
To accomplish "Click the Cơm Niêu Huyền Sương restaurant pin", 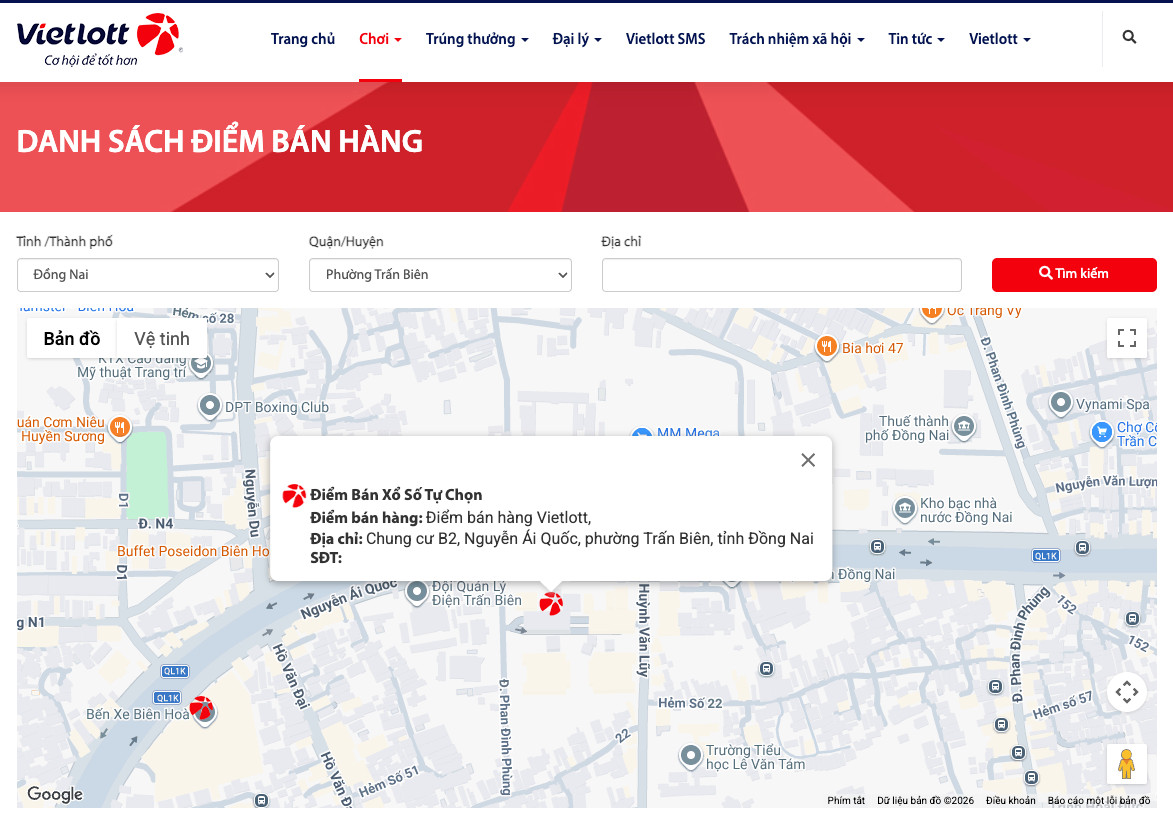I will pos(120,427).
